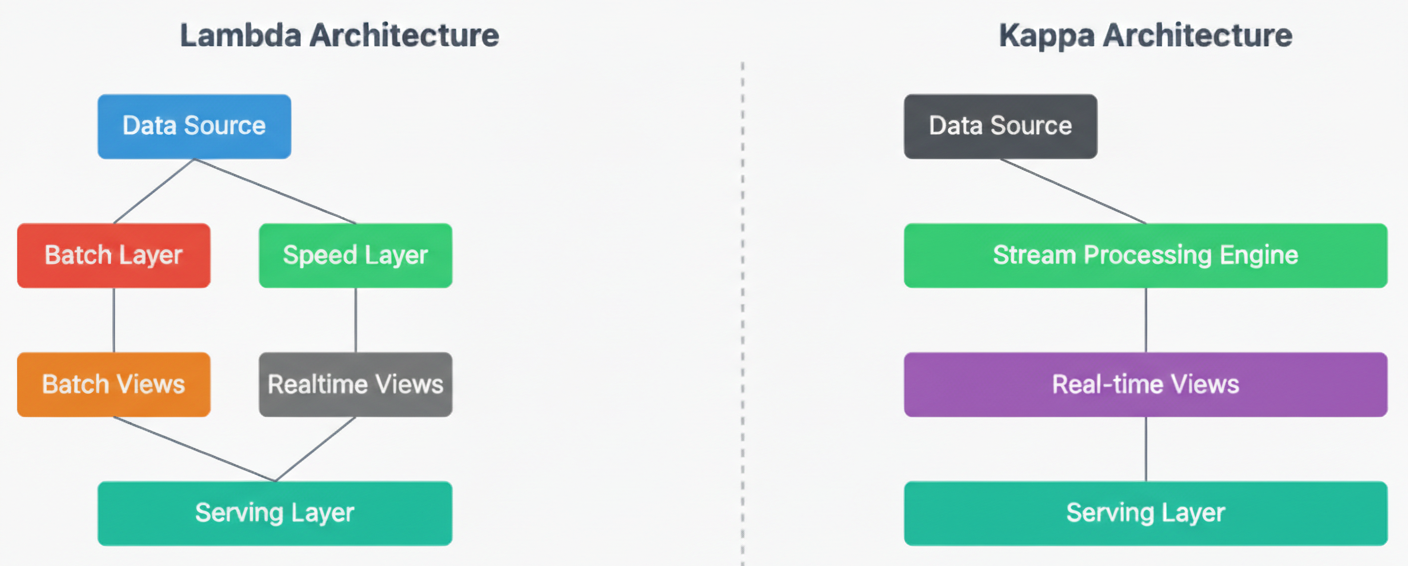This screenshot has height=566, width=1408.
Task: Click line between Batch Layer and Batch Views
Action: pos(114,320)
